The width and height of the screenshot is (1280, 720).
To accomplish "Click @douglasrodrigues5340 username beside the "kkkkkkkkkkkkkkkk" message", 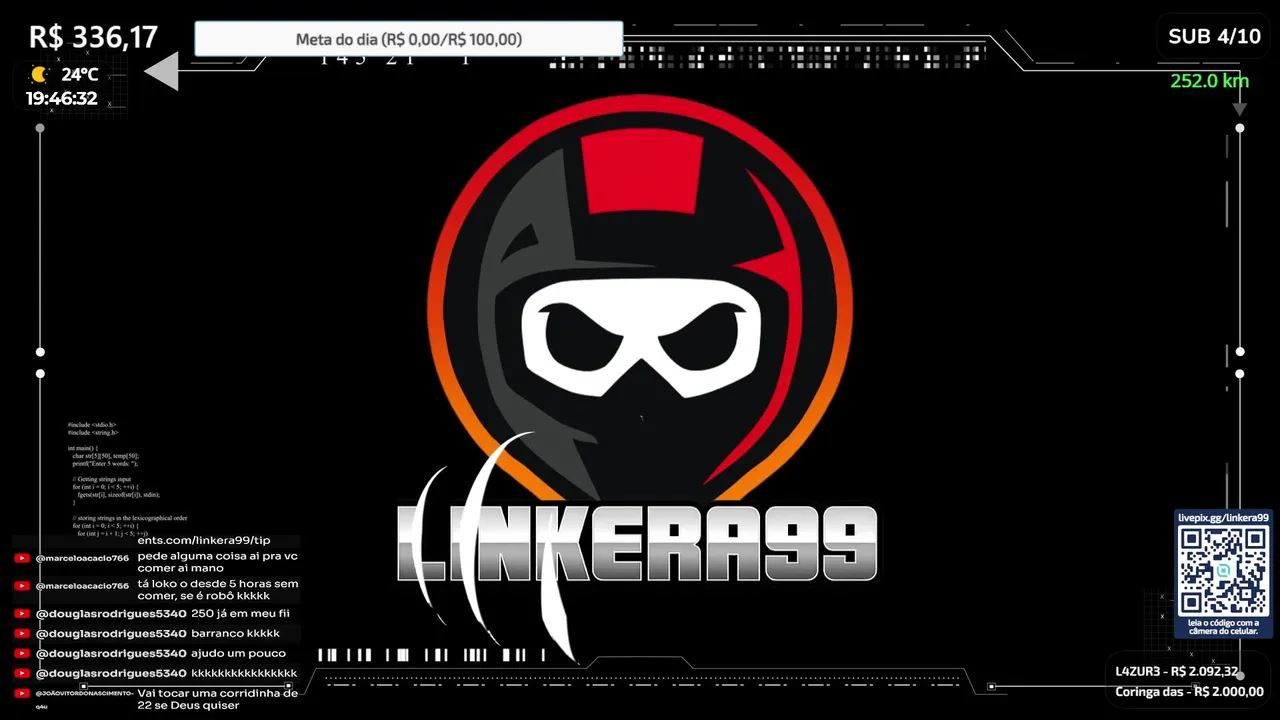I will click(x=111, y=674).
